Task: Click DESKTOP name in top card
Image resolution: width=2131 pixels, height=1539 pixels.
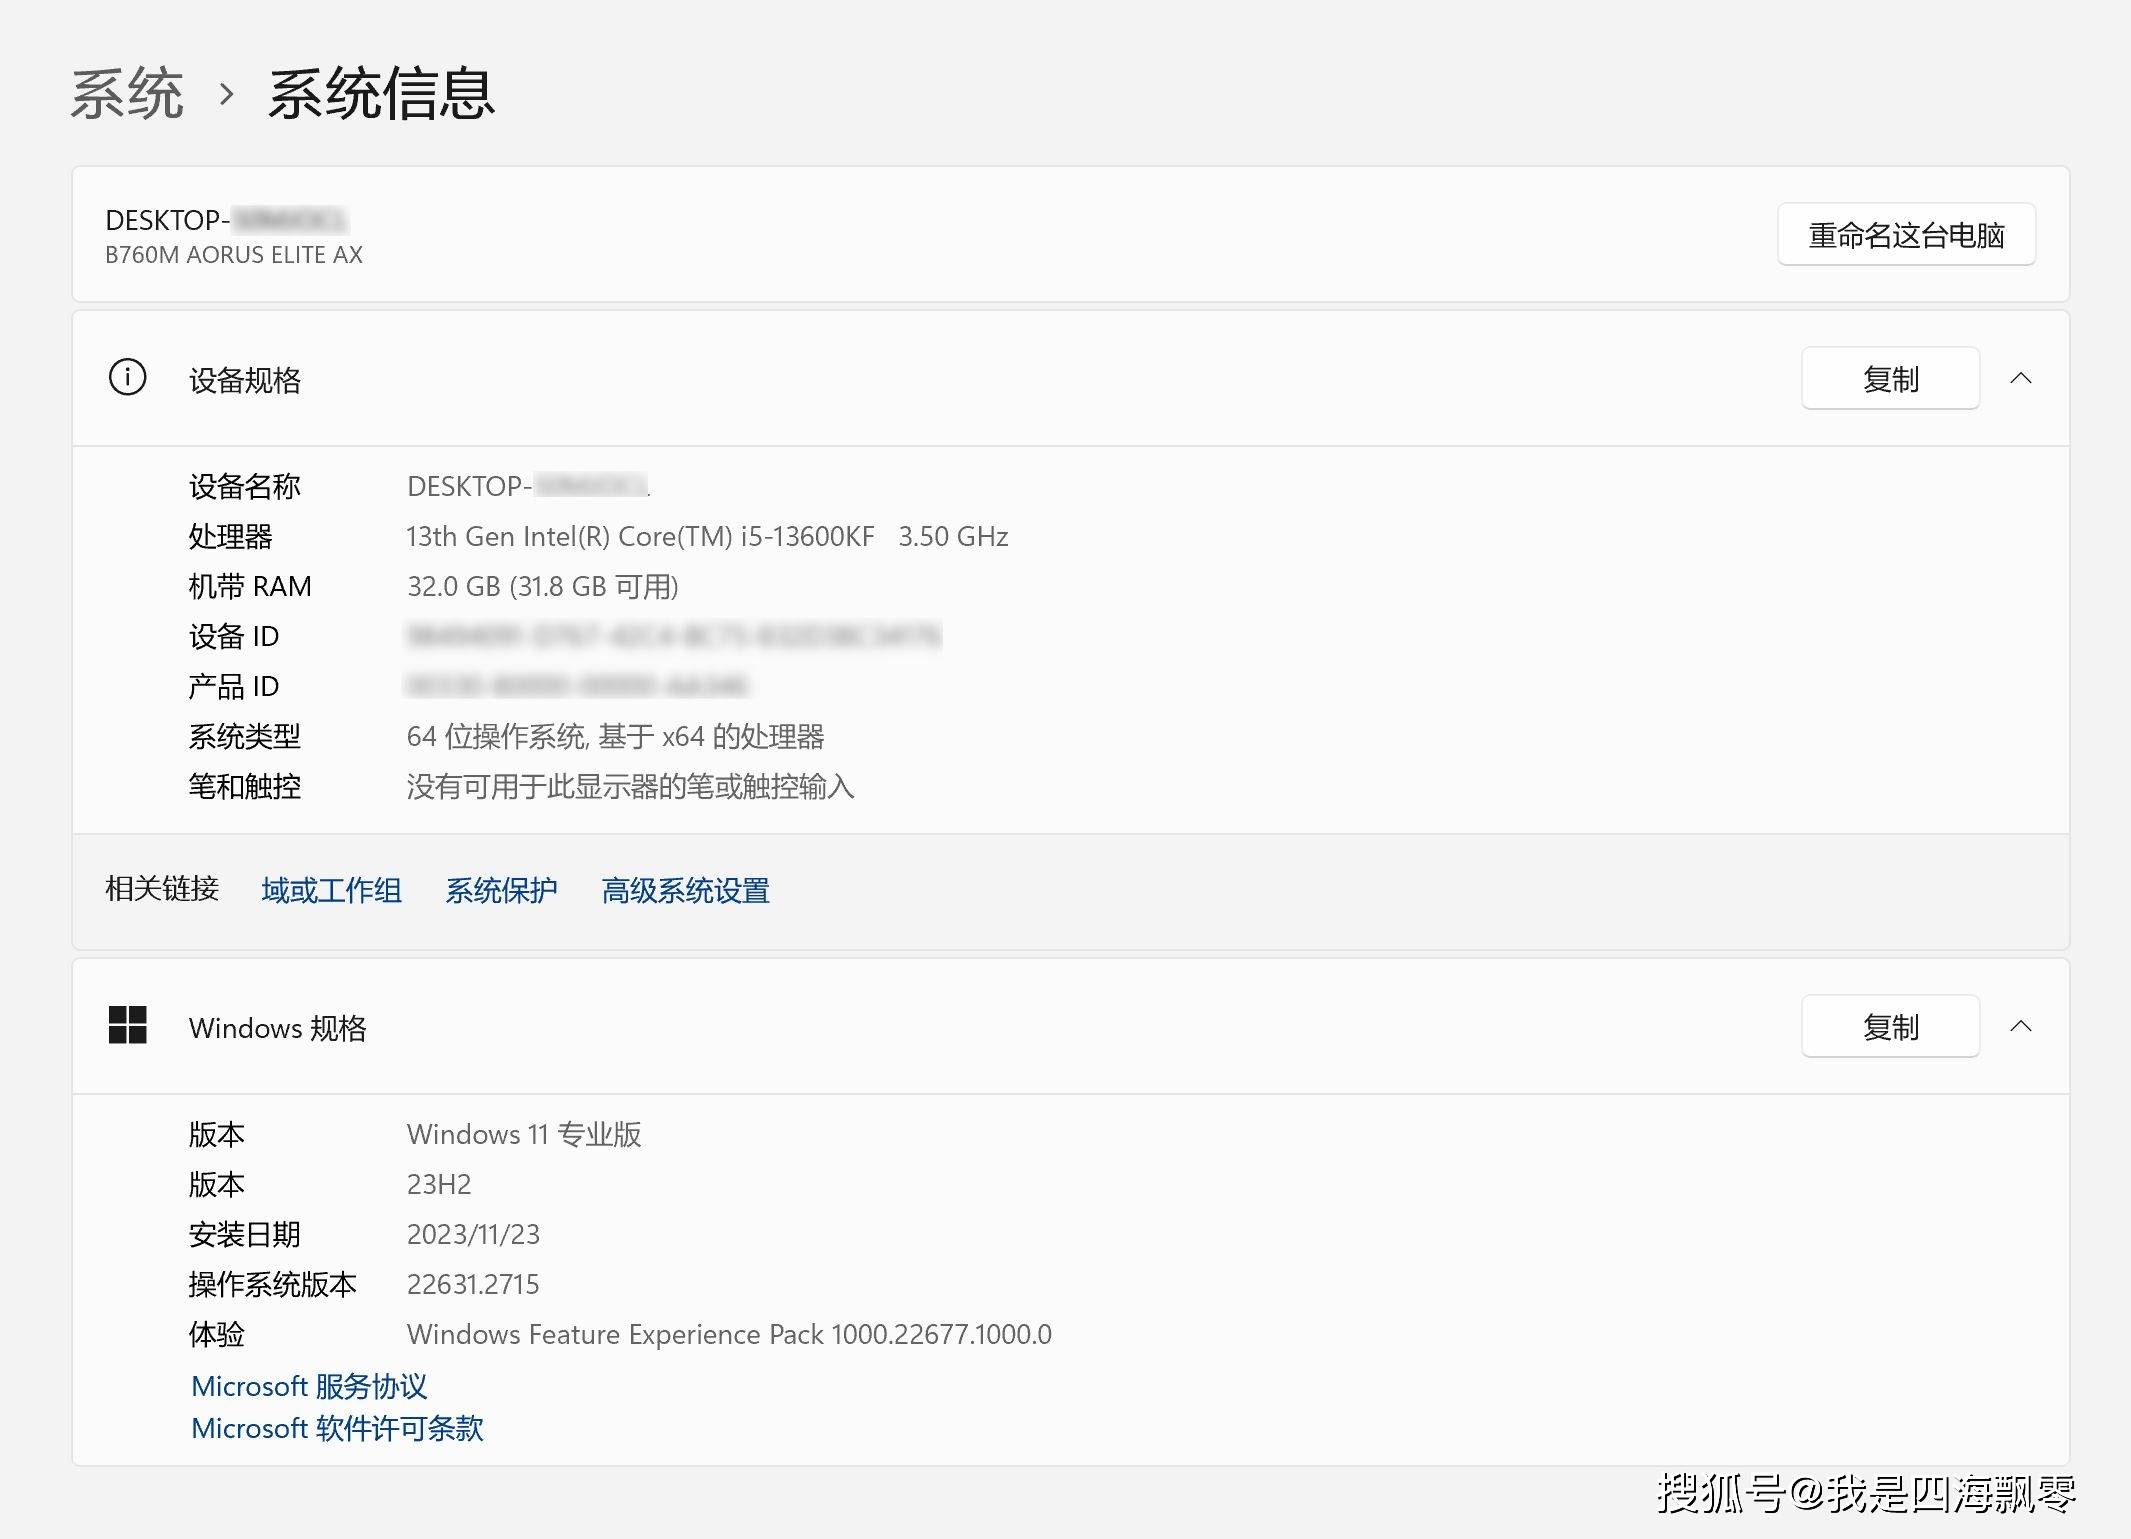Action: click(x=226, y=220)
